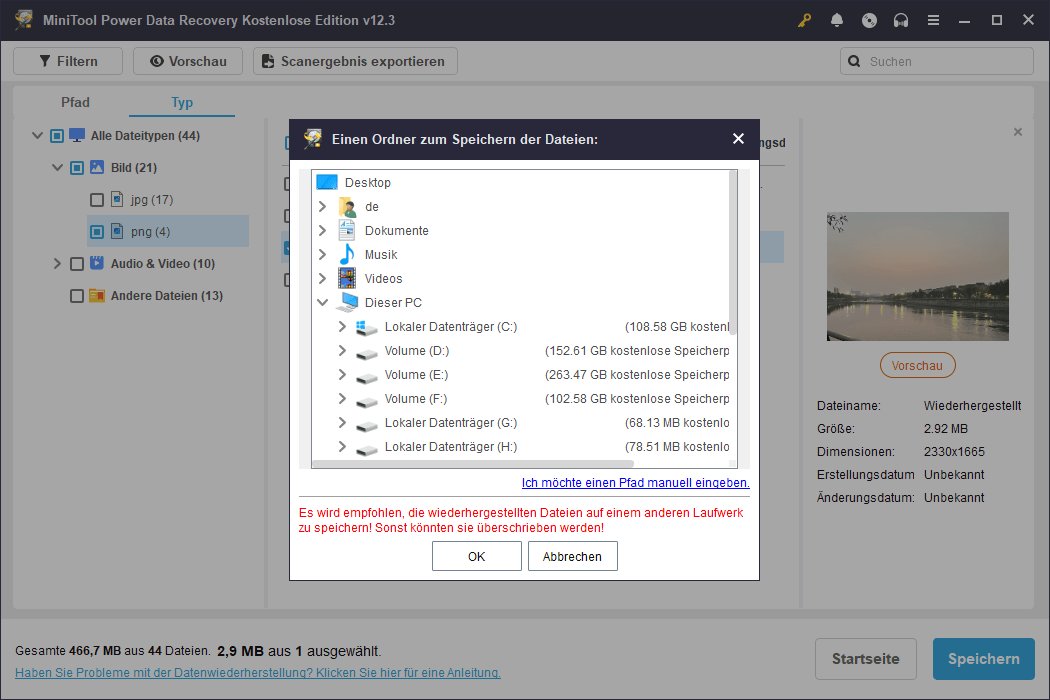
Task: Toggle the Bild (21) checkbox
Action: (x=77, y=167)
